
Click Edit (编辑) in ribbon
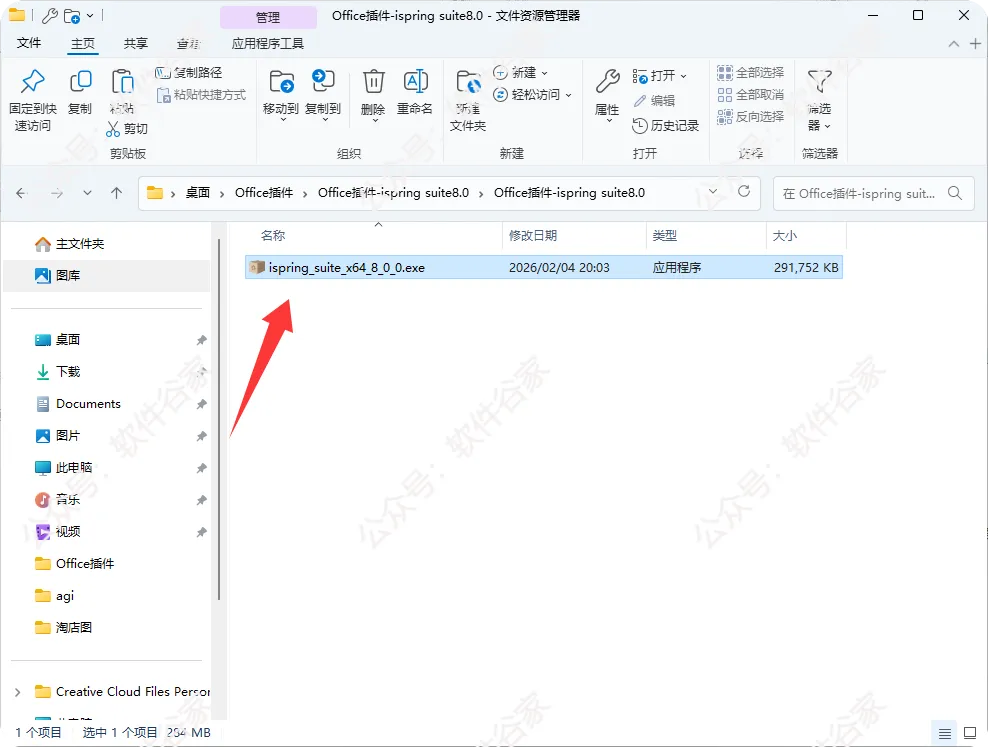654,101
